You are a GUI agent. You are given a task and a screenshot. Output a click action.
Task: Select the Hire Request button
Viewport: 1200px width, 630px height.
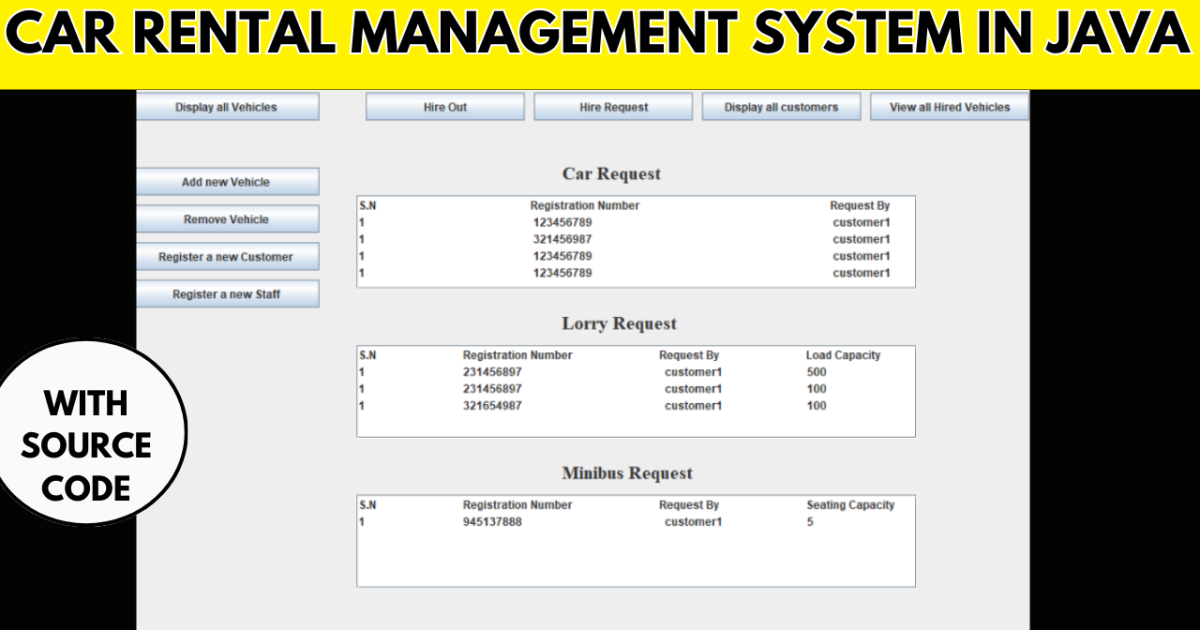(x=612, y=106)
